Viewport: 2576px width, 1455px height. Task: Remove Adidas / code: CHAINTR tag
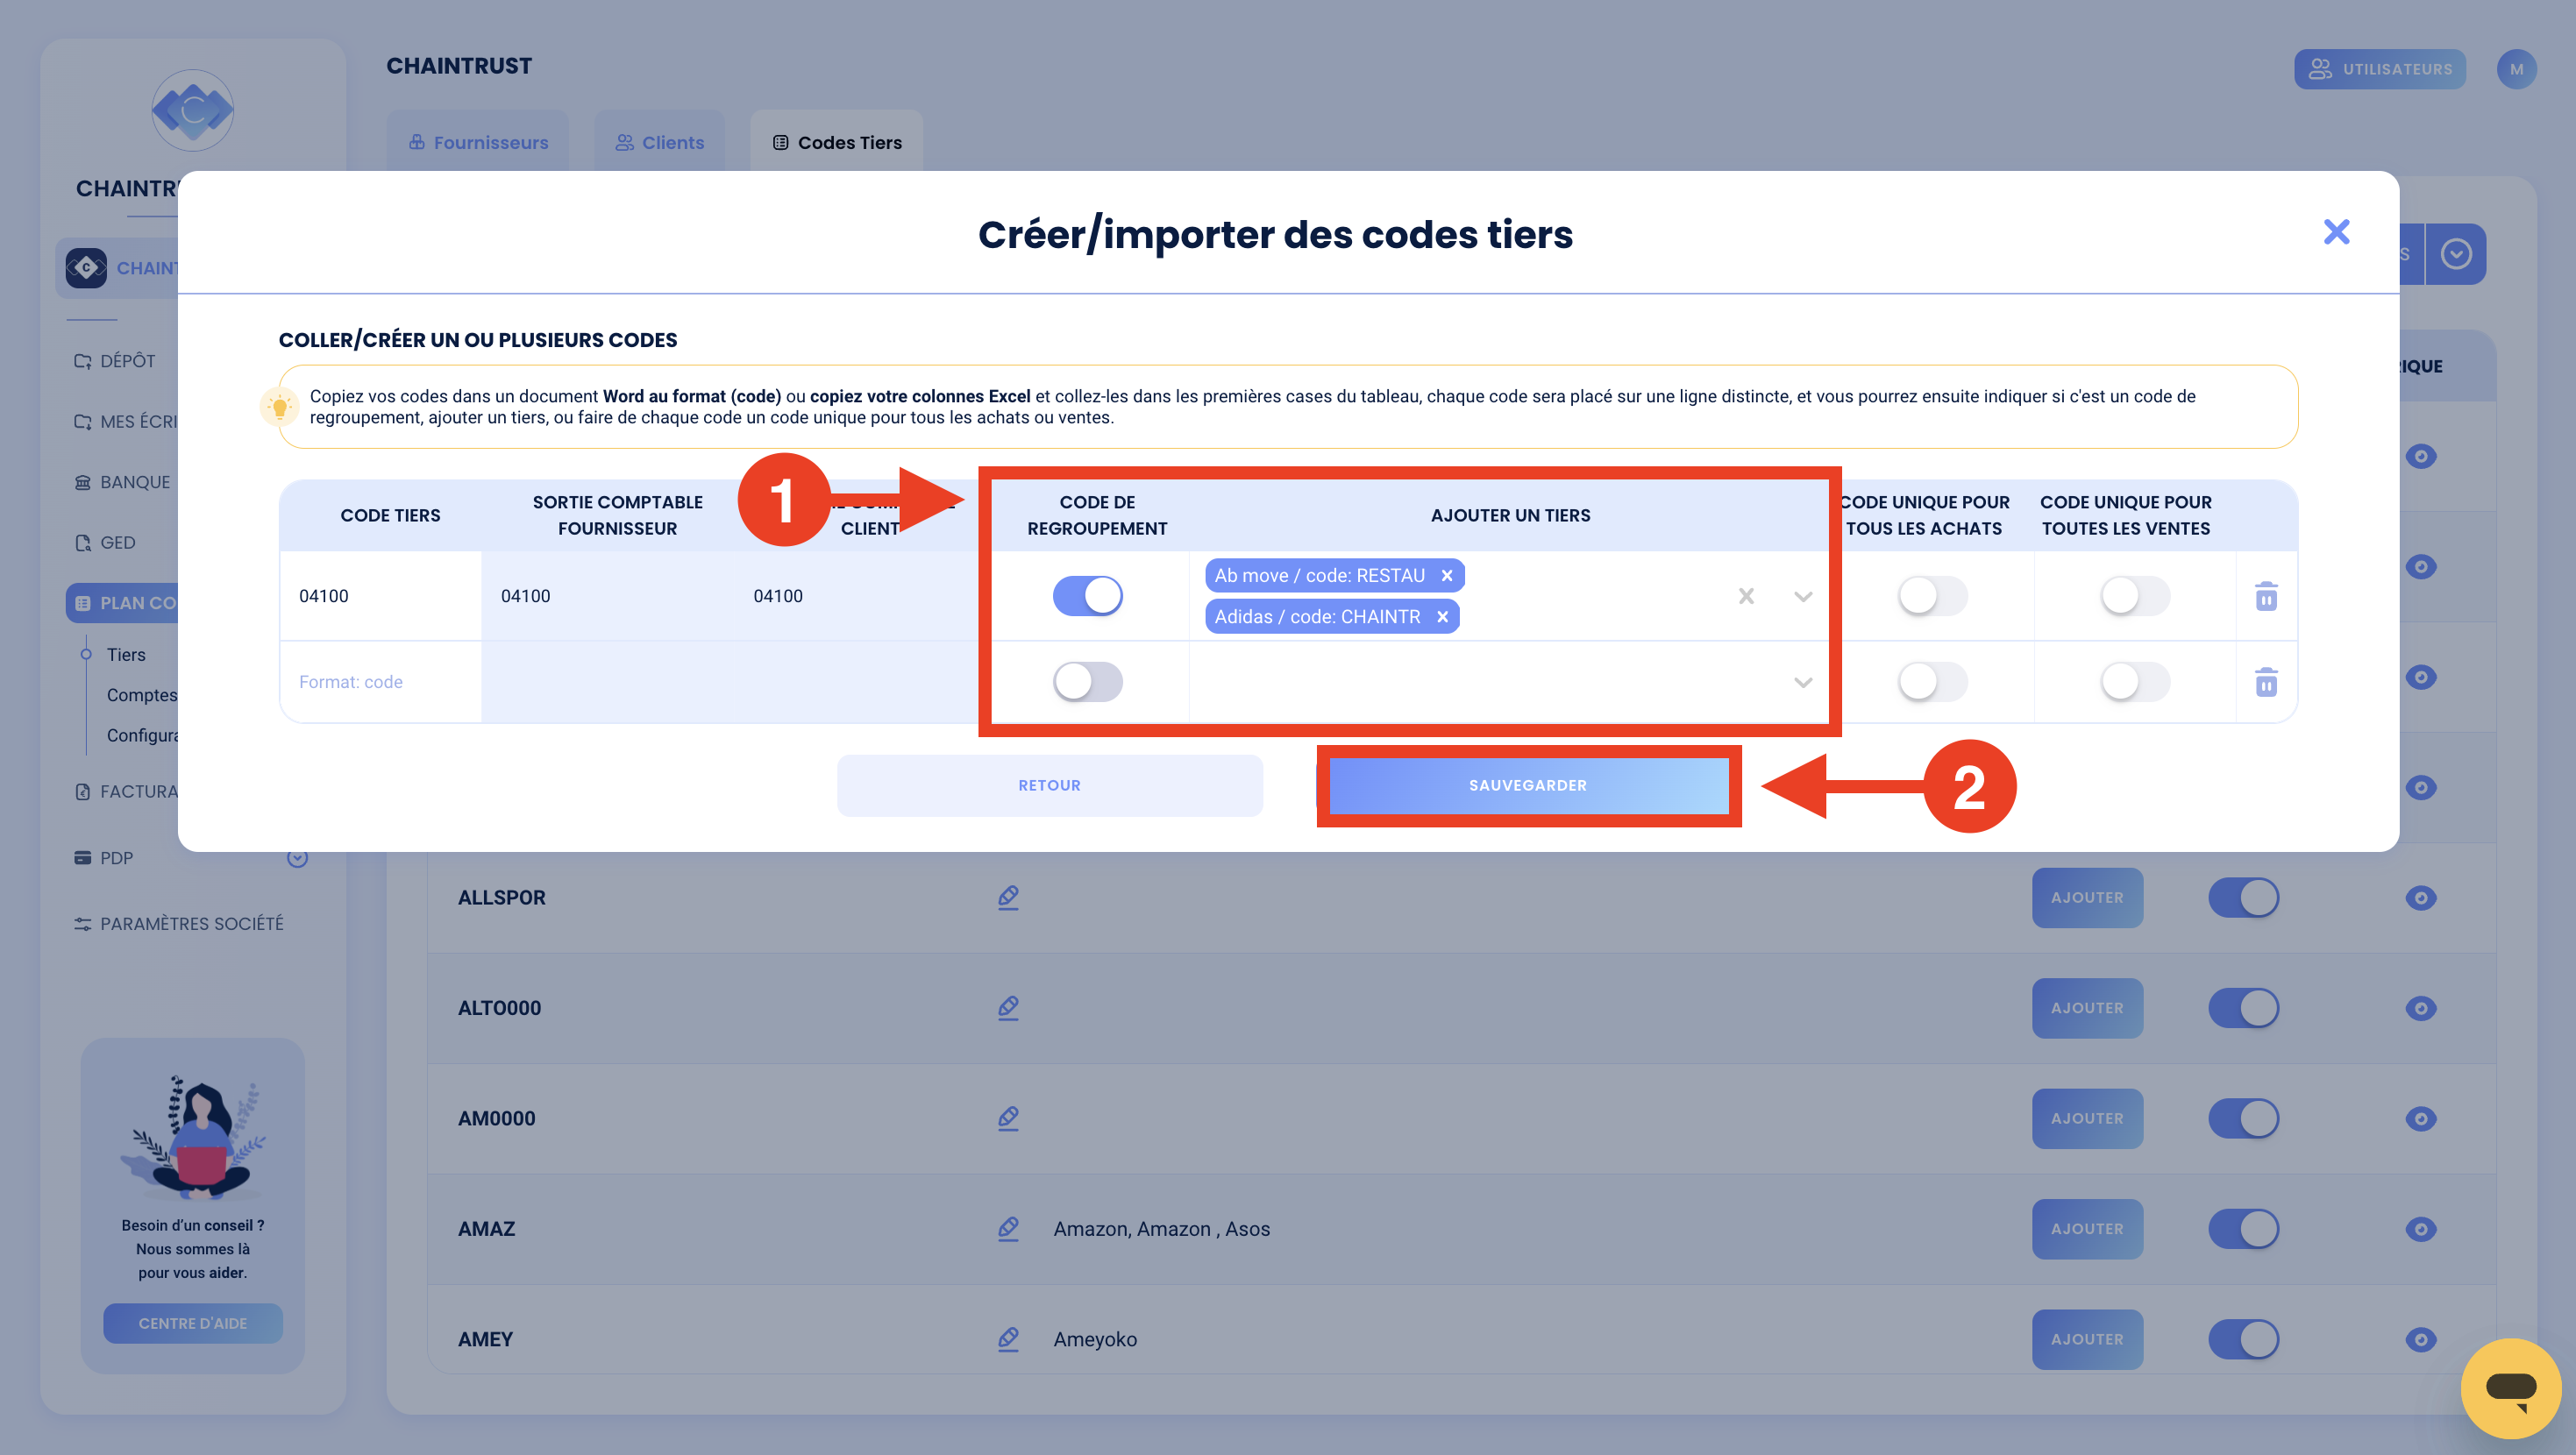(1442, 617)
